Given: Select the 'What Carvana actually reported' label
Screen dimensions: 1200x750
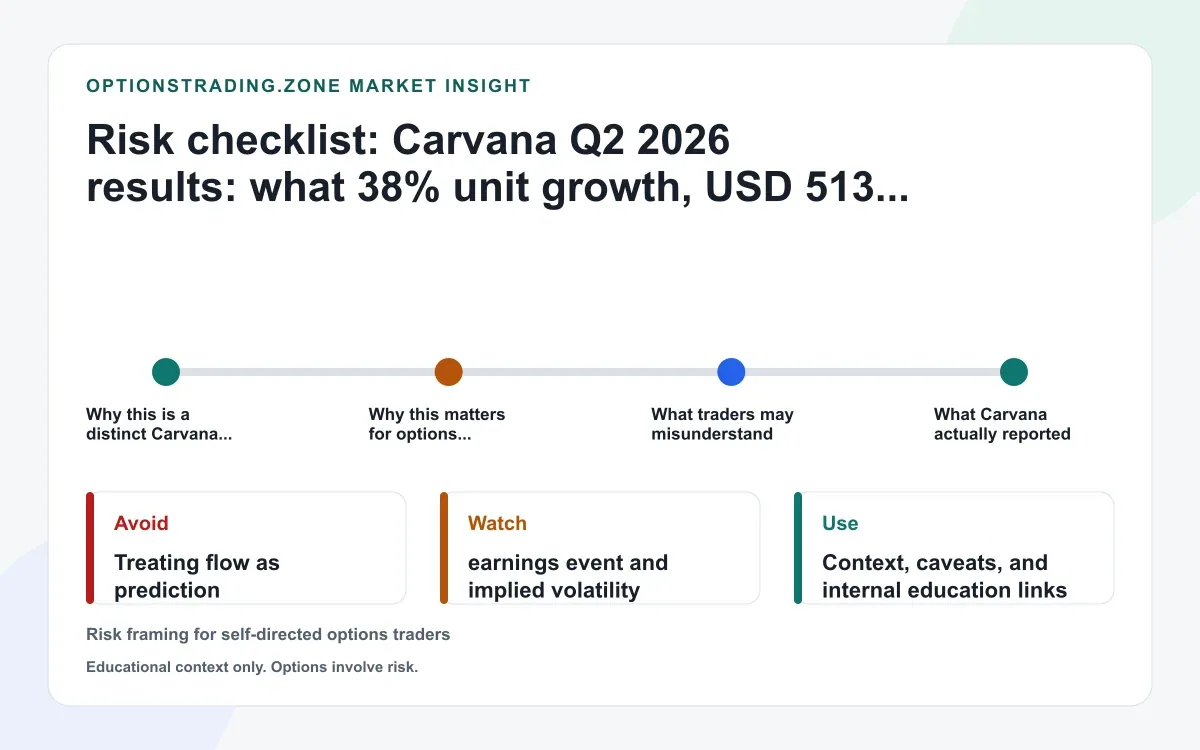Looking at the screenshot, I should pyautogui.click(x=1002, y=424).
